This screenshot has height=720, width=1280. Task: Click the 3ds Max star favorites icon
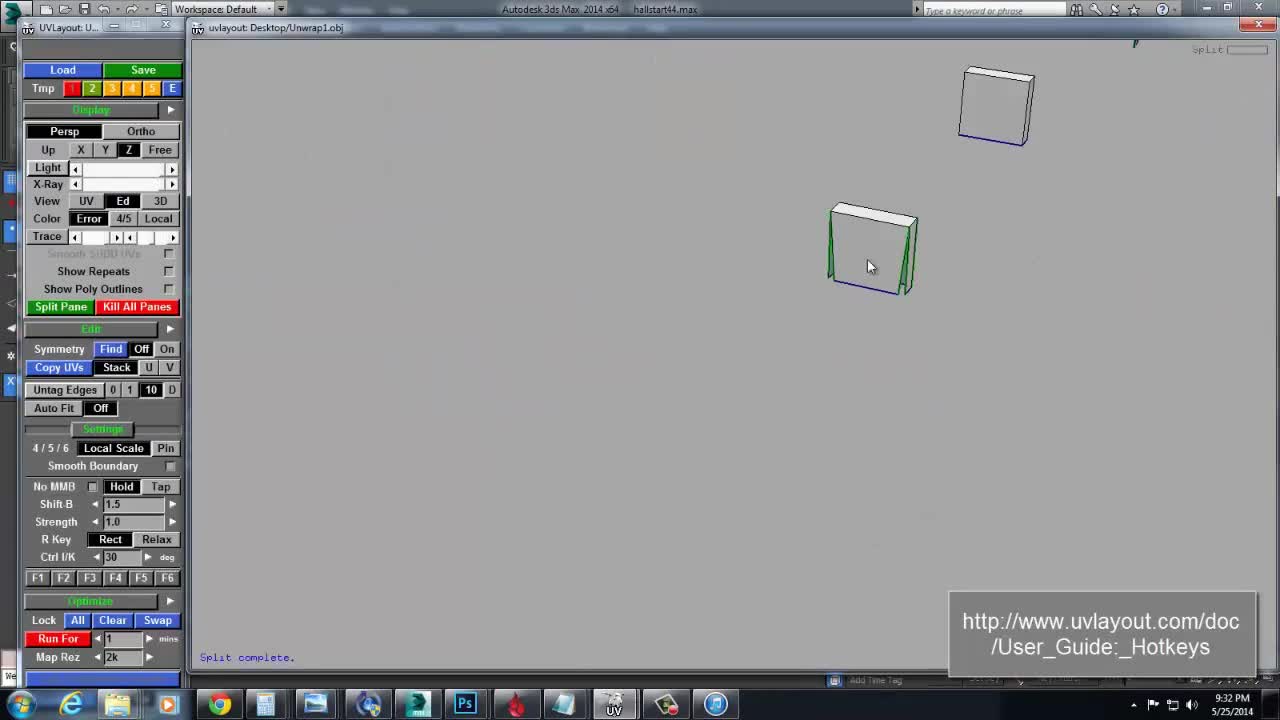pos(1134,9)
